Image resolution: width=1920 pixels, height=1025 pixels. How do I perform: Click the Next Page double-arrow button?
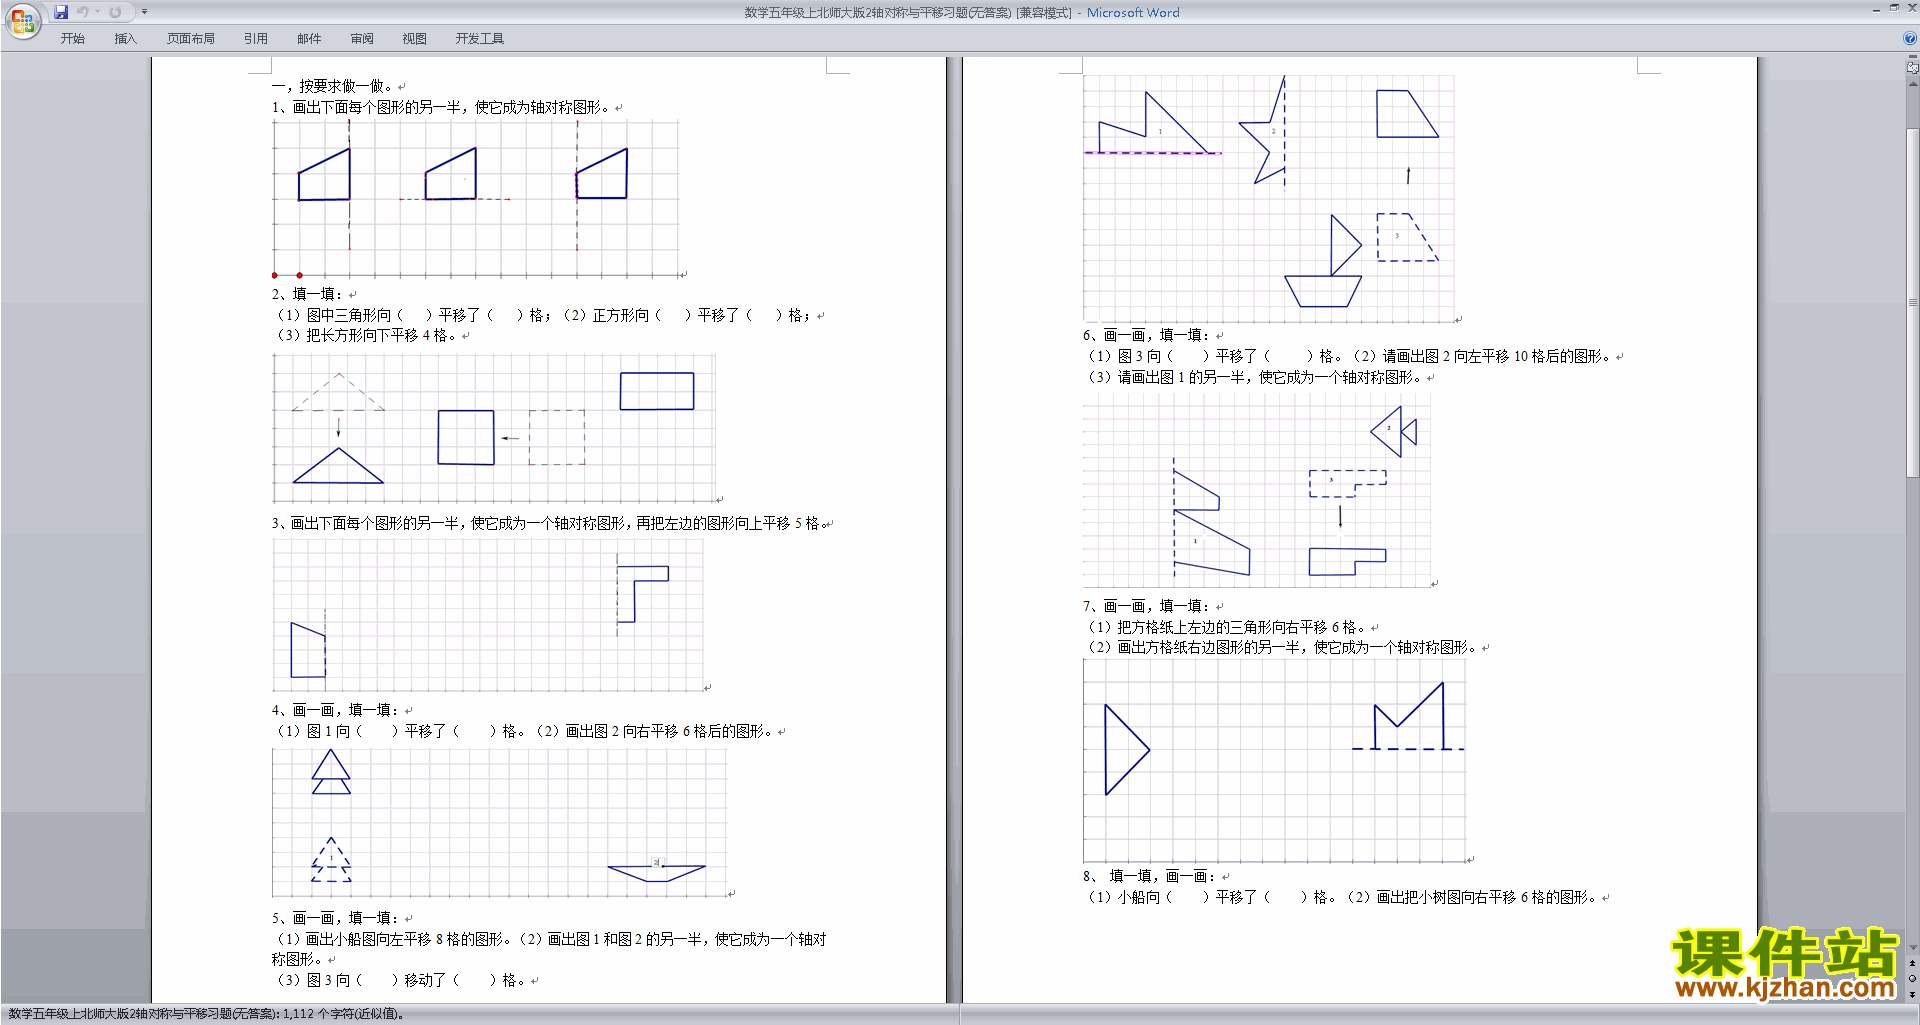(1913, 994)
